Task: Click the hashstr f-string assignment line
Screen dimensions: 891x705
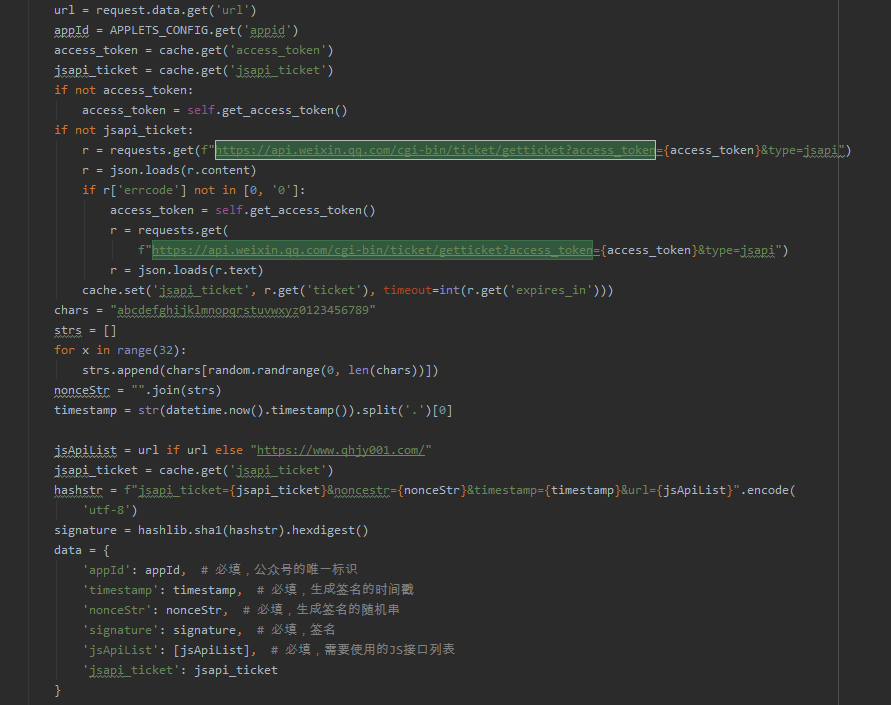Action: tap(424, 490)
